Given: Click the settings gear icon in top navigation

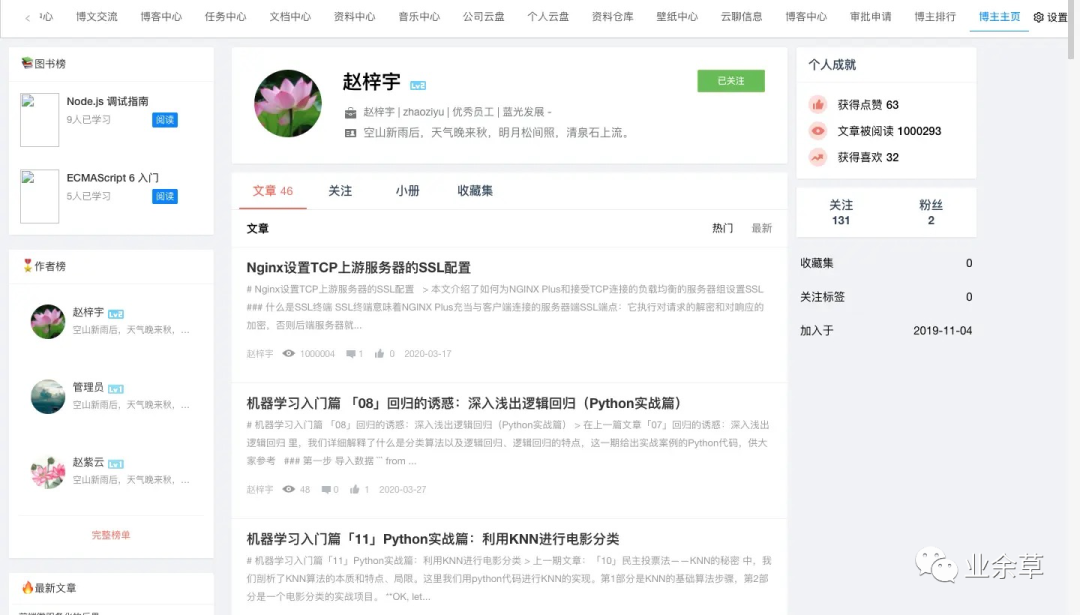Looking at the screenshot, I should coord(1039,17).
